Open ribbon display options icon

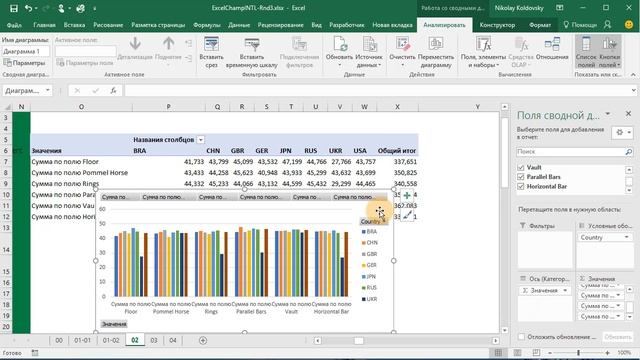point(560,8)
